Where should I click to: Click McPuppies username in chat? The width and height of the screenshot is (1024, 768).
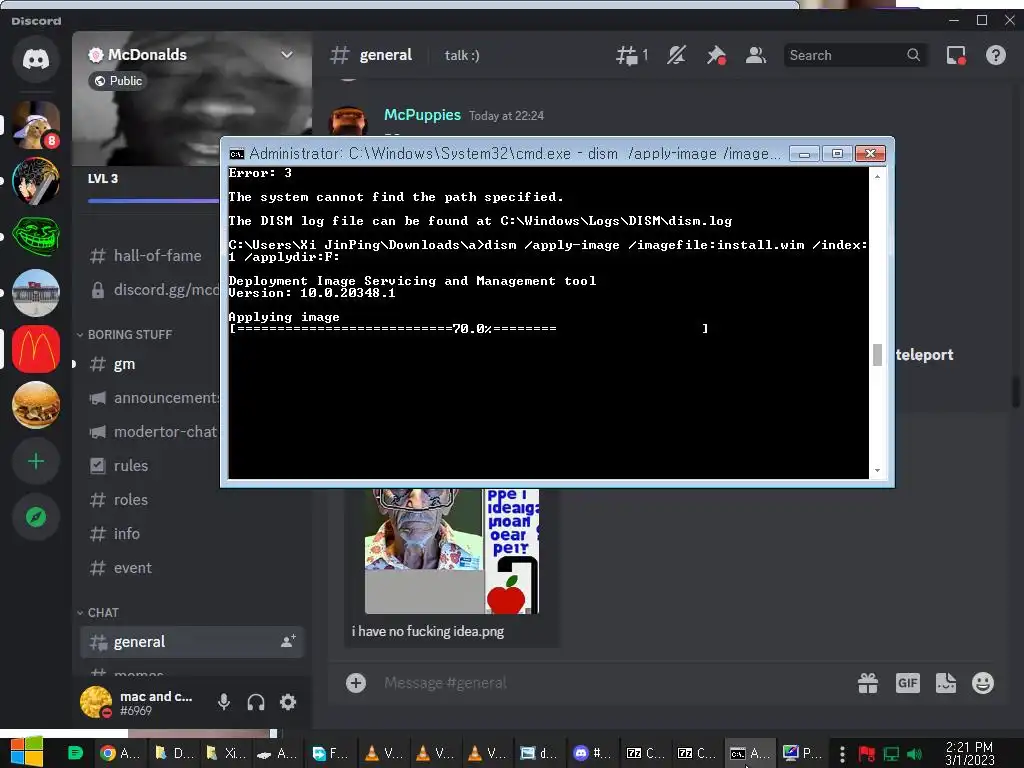(x=423, y=115)
